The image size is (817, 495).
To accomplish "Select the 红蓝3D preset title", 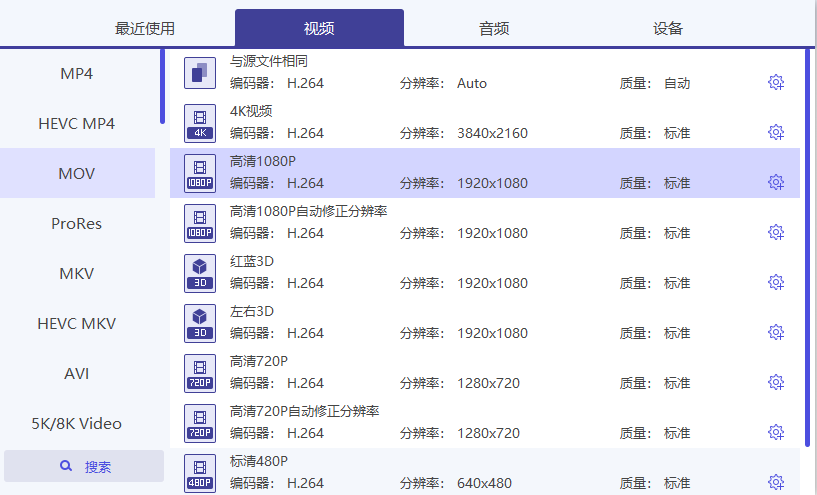I will 252,261.
